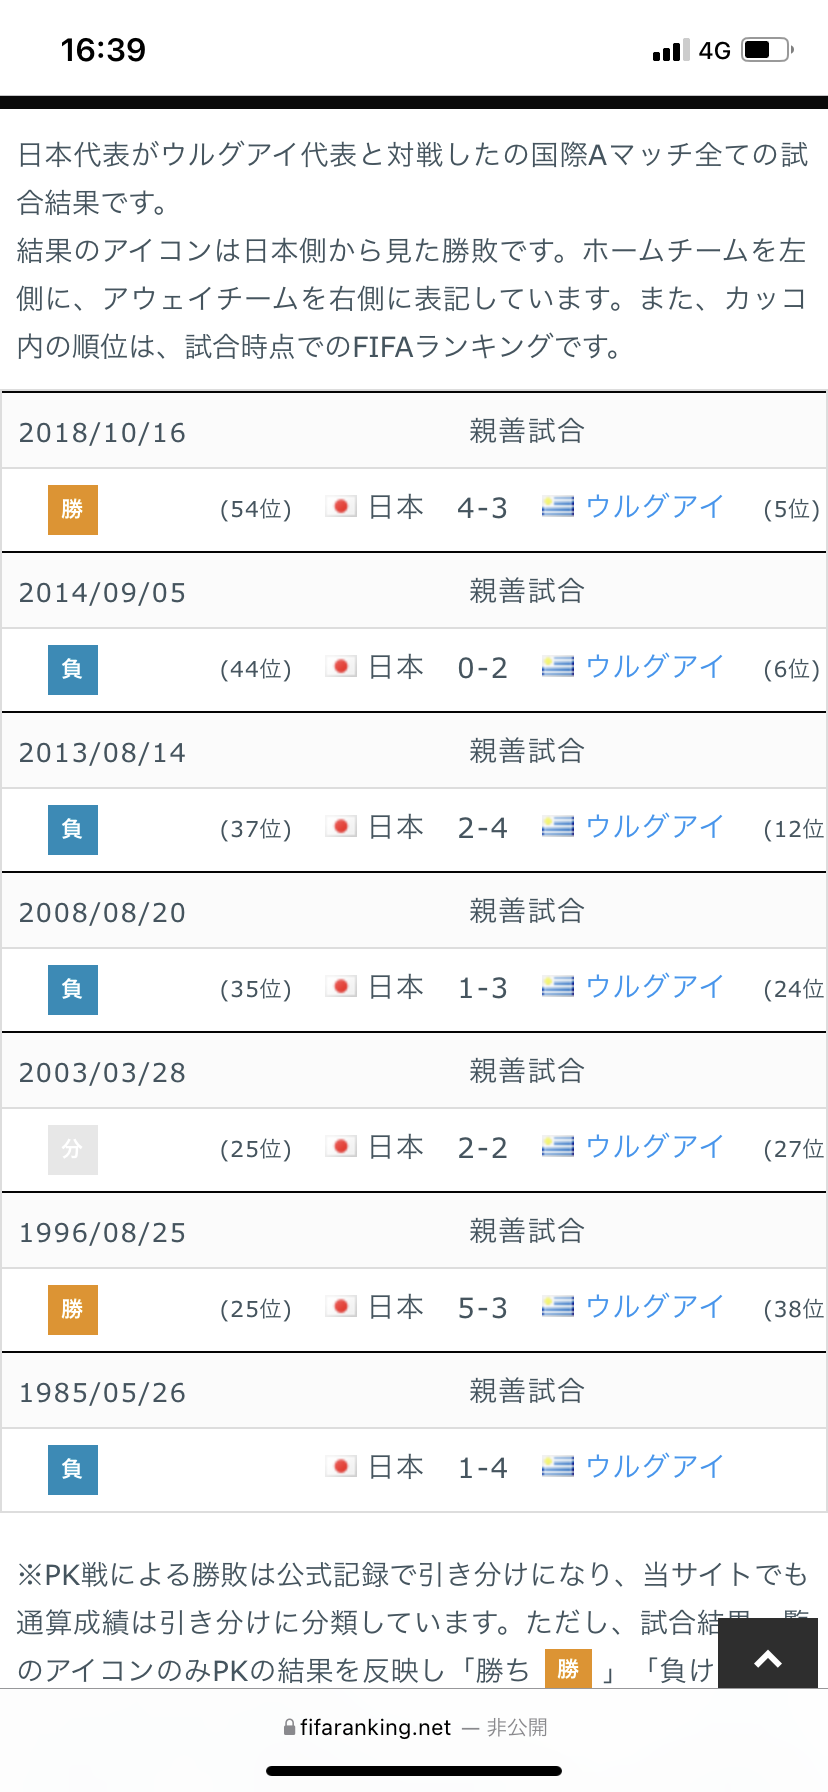Tap Japan flag in the 2013/08/14 row
The image size is (828, 1792).
click(341, 826)
